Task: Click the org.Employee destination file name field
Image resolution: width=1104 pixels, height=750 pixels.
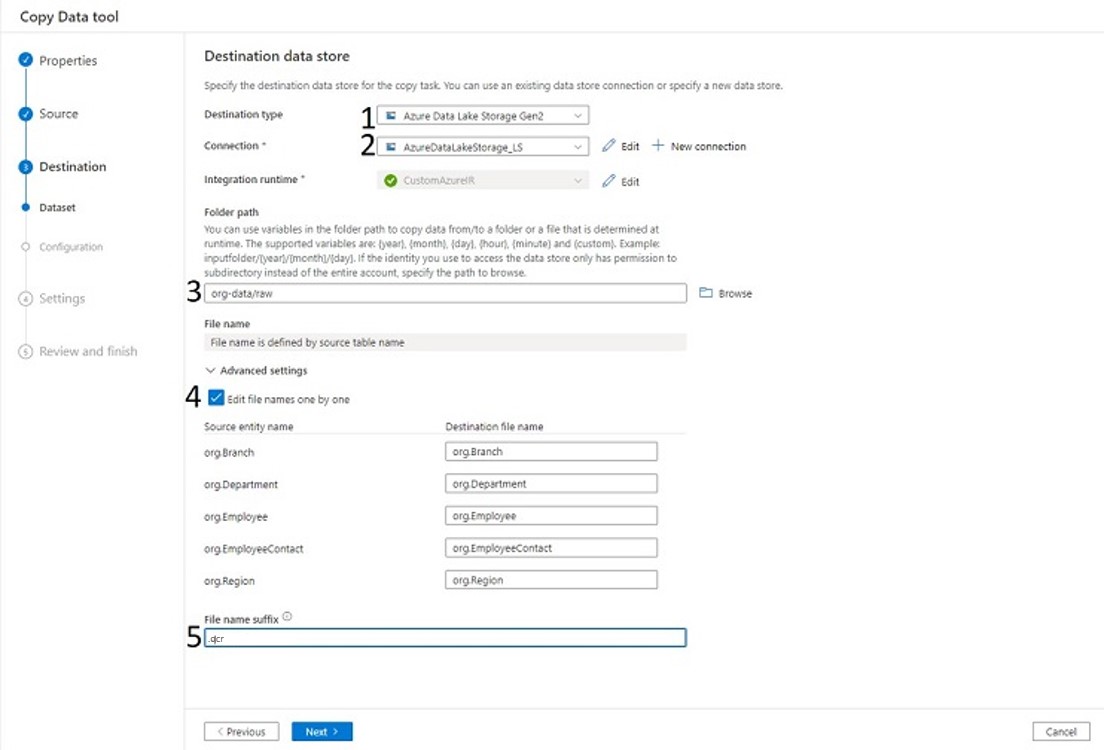Action: click(551, 516)
